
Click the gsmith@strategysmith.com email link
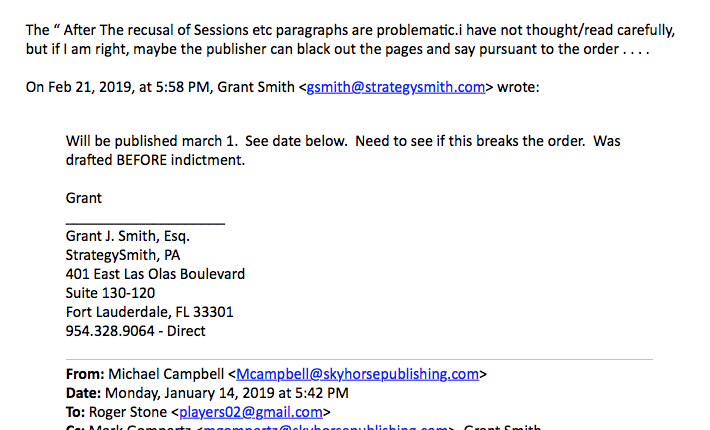(397, 87)
